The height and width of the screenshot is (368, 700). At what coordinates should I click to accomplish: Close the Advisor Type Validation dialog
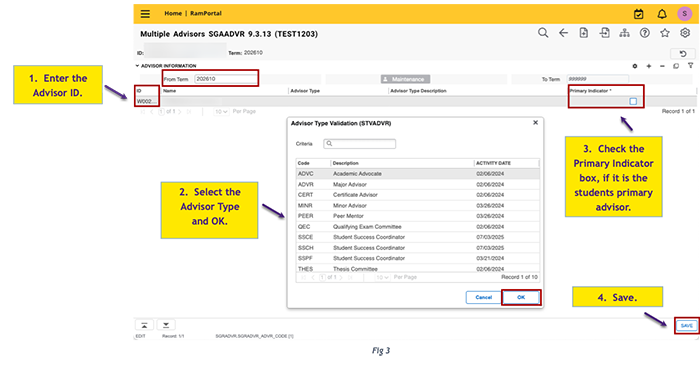coord(536,122)
